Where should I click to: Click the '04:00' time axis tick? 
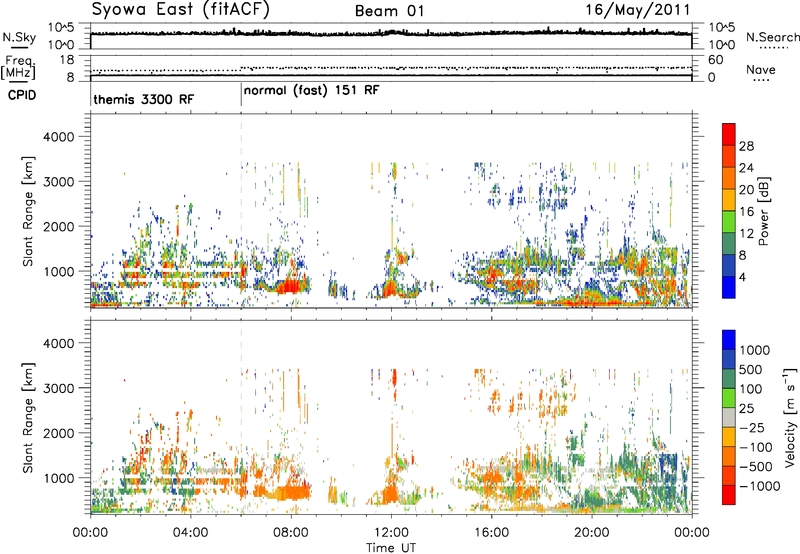191,533
